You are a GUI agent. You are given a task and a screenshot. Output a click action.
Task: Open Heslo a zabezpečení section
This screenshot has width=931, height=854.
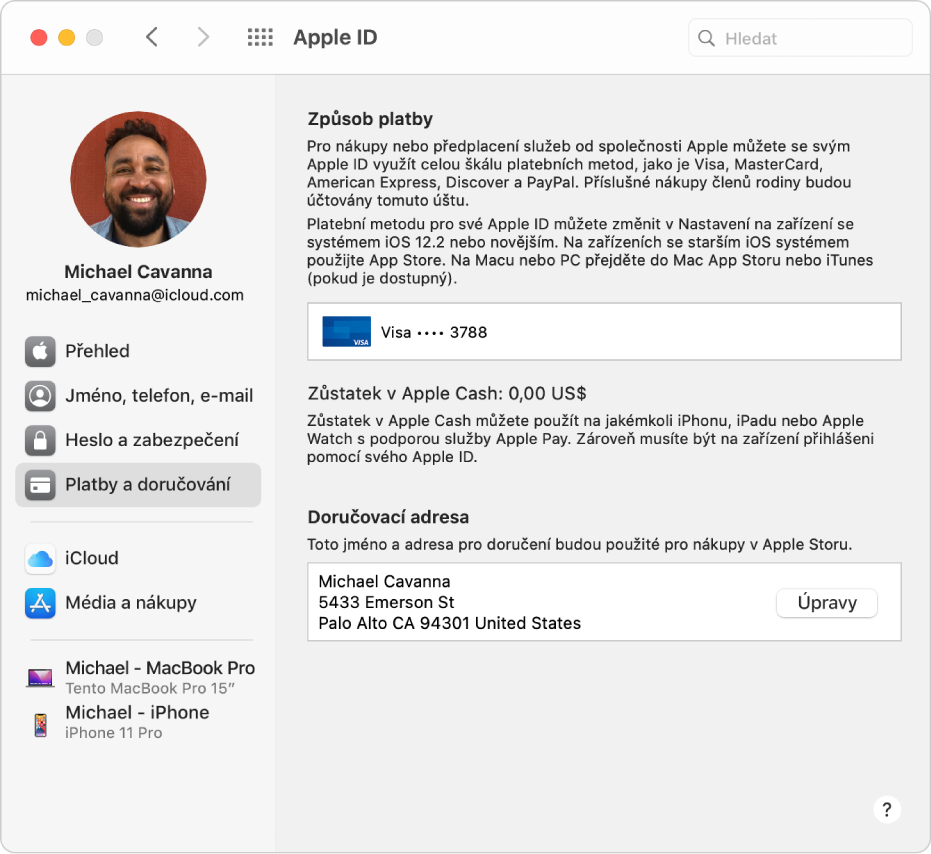[x=138, y=440]
